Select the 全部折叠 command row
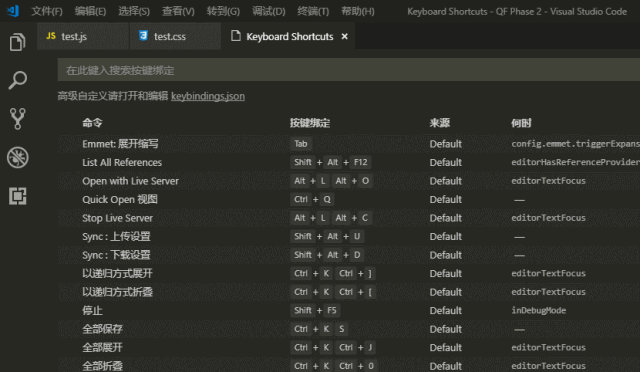The image size is (640, 372). 349,365
